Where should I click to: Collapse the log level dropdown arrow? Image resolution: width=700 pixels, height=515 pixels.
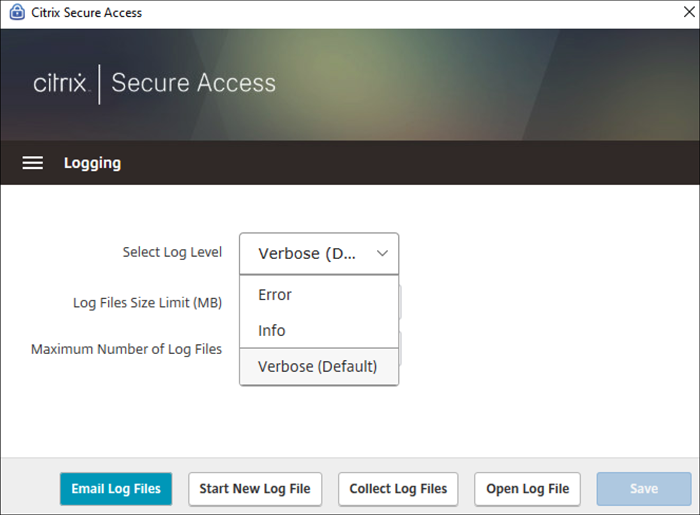tap(382, 254)
